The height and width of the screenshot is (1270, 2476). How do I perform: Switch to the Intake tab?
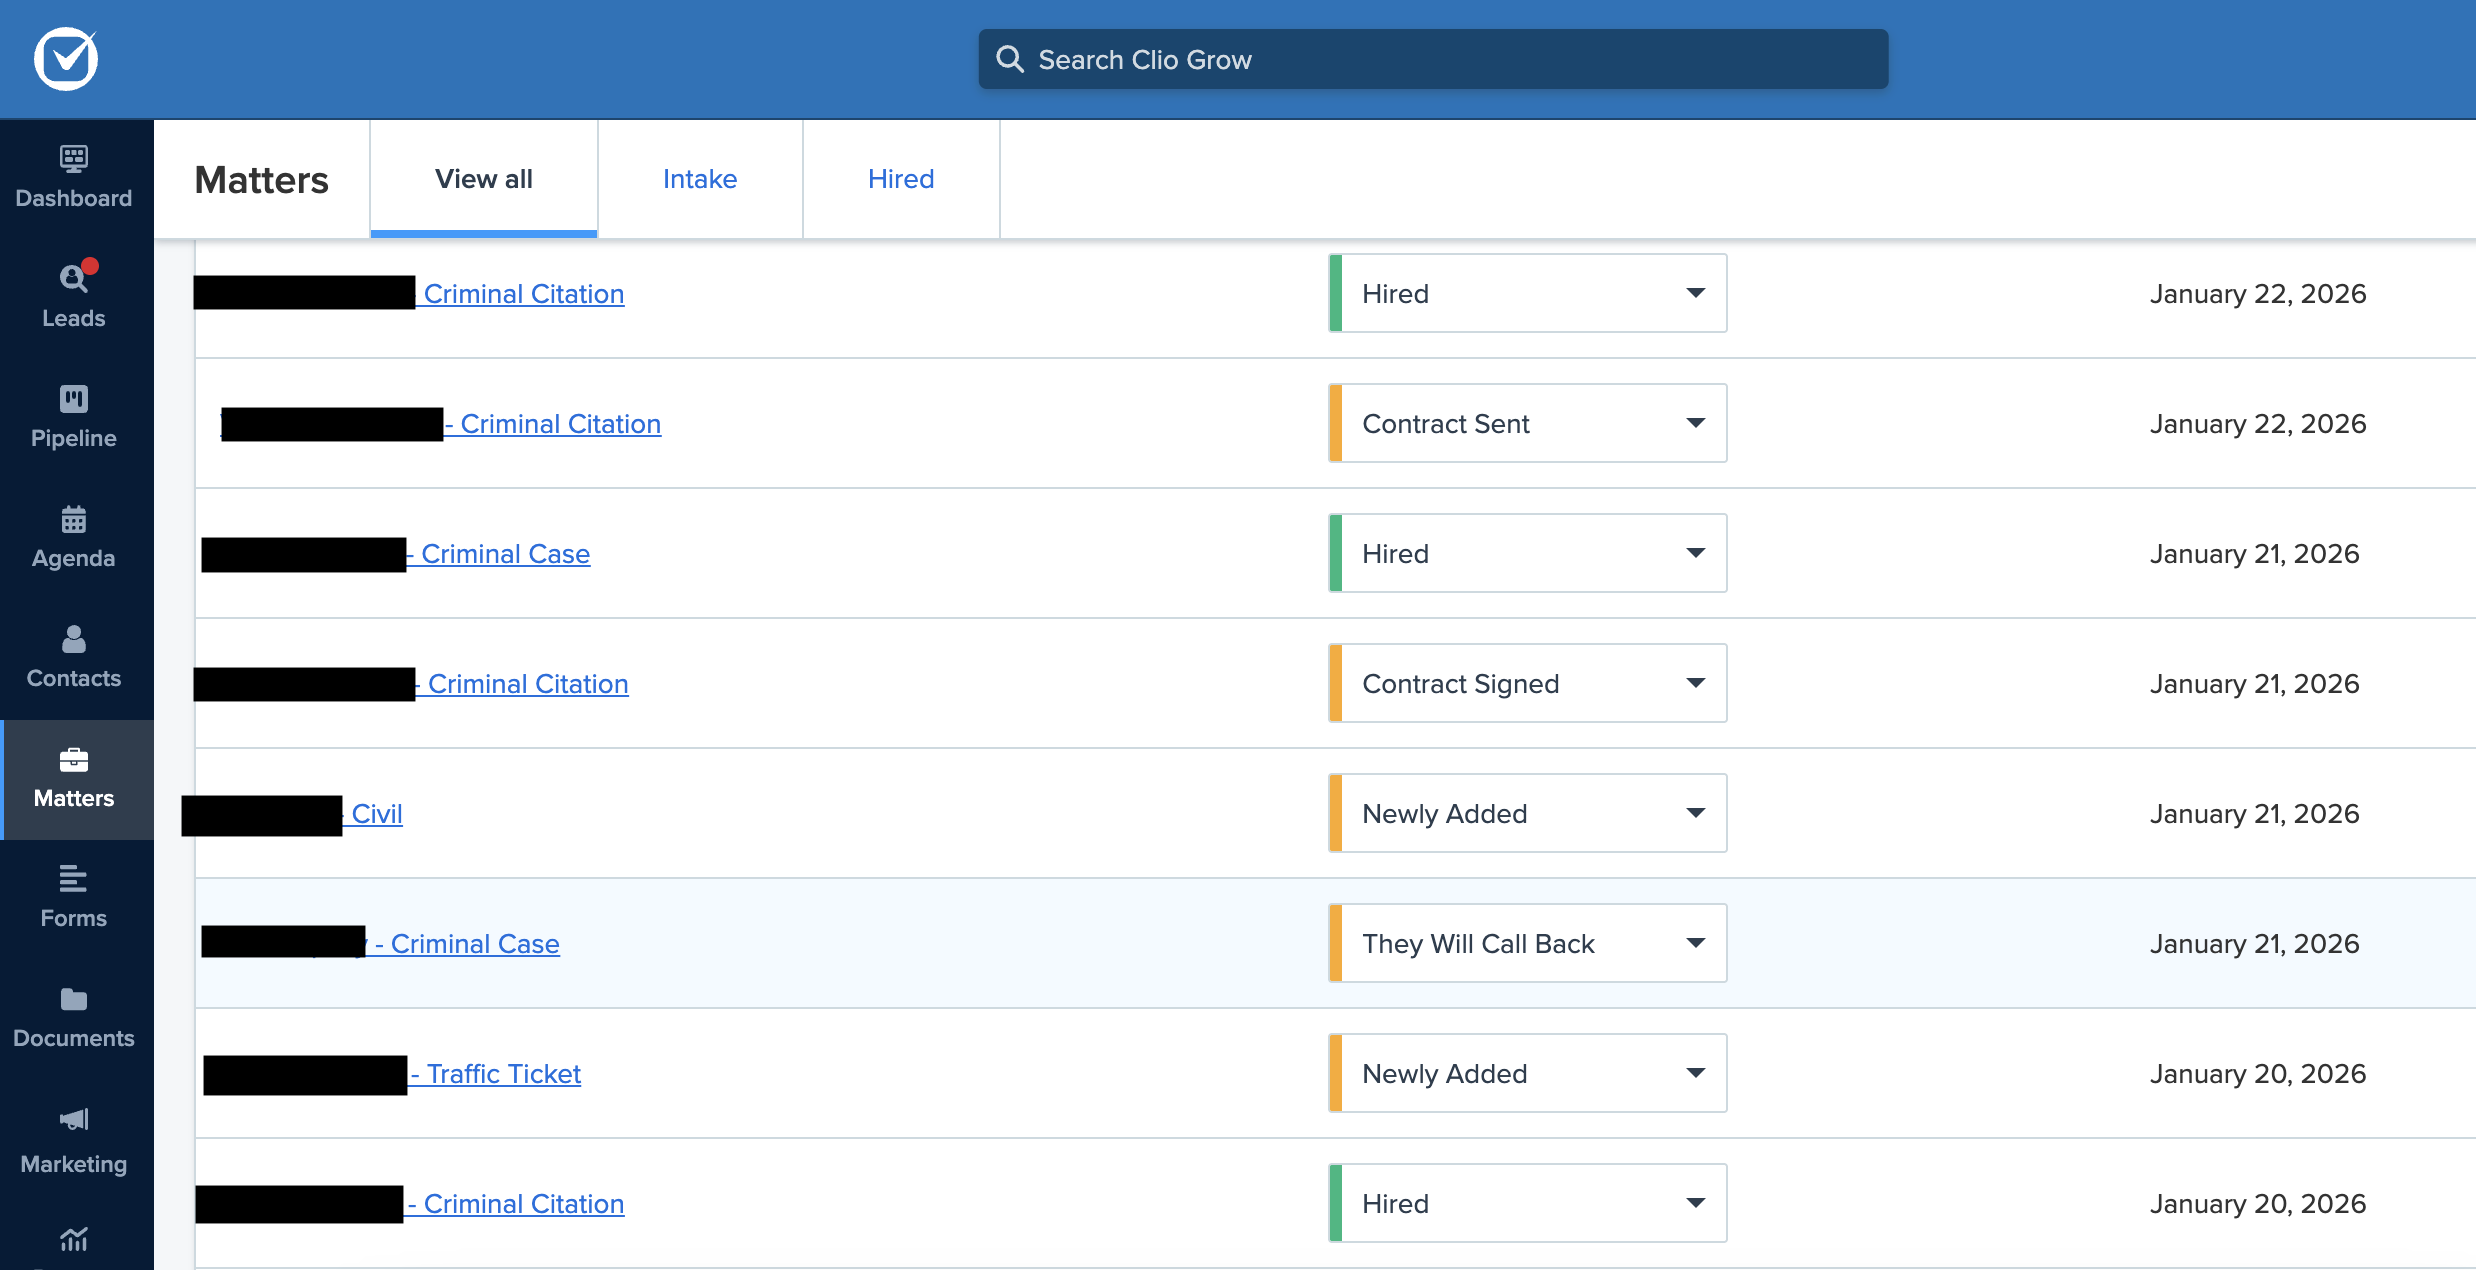700,179
